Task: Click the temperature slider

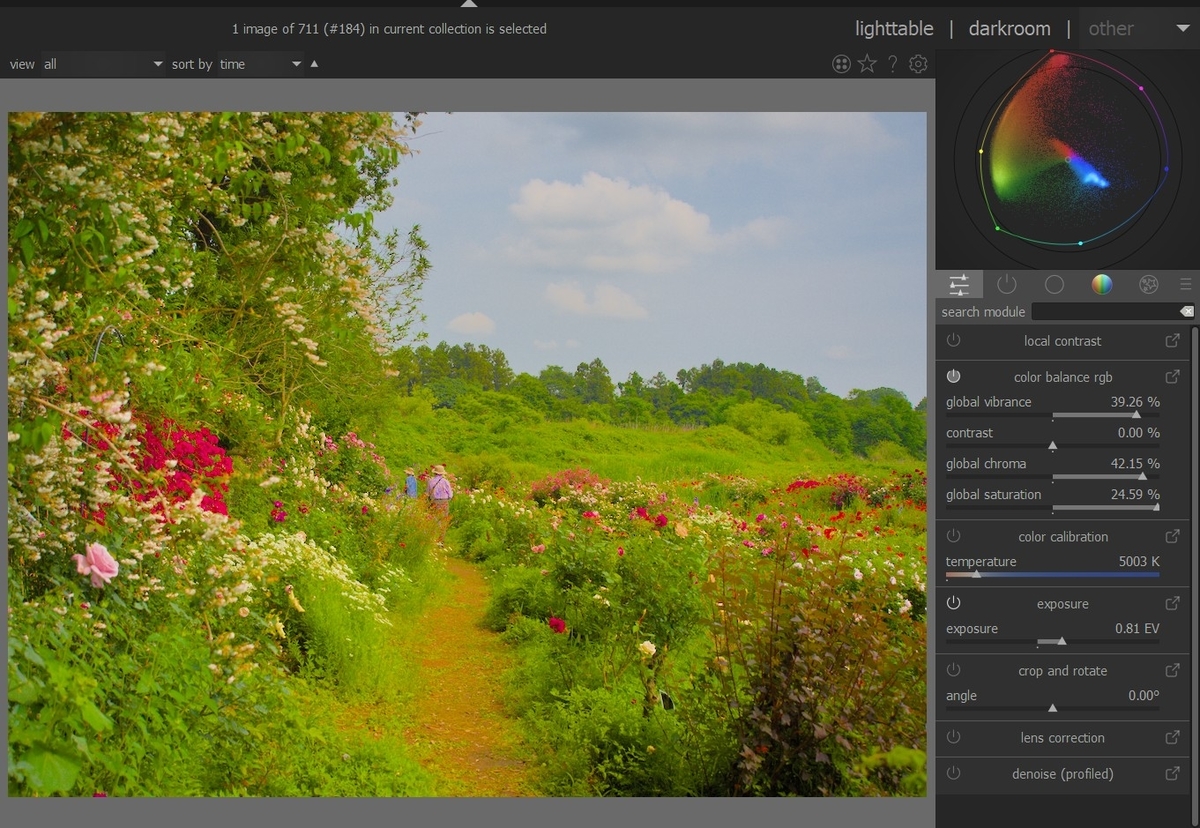Action: pyautogui.click(x=1053, y=575)
